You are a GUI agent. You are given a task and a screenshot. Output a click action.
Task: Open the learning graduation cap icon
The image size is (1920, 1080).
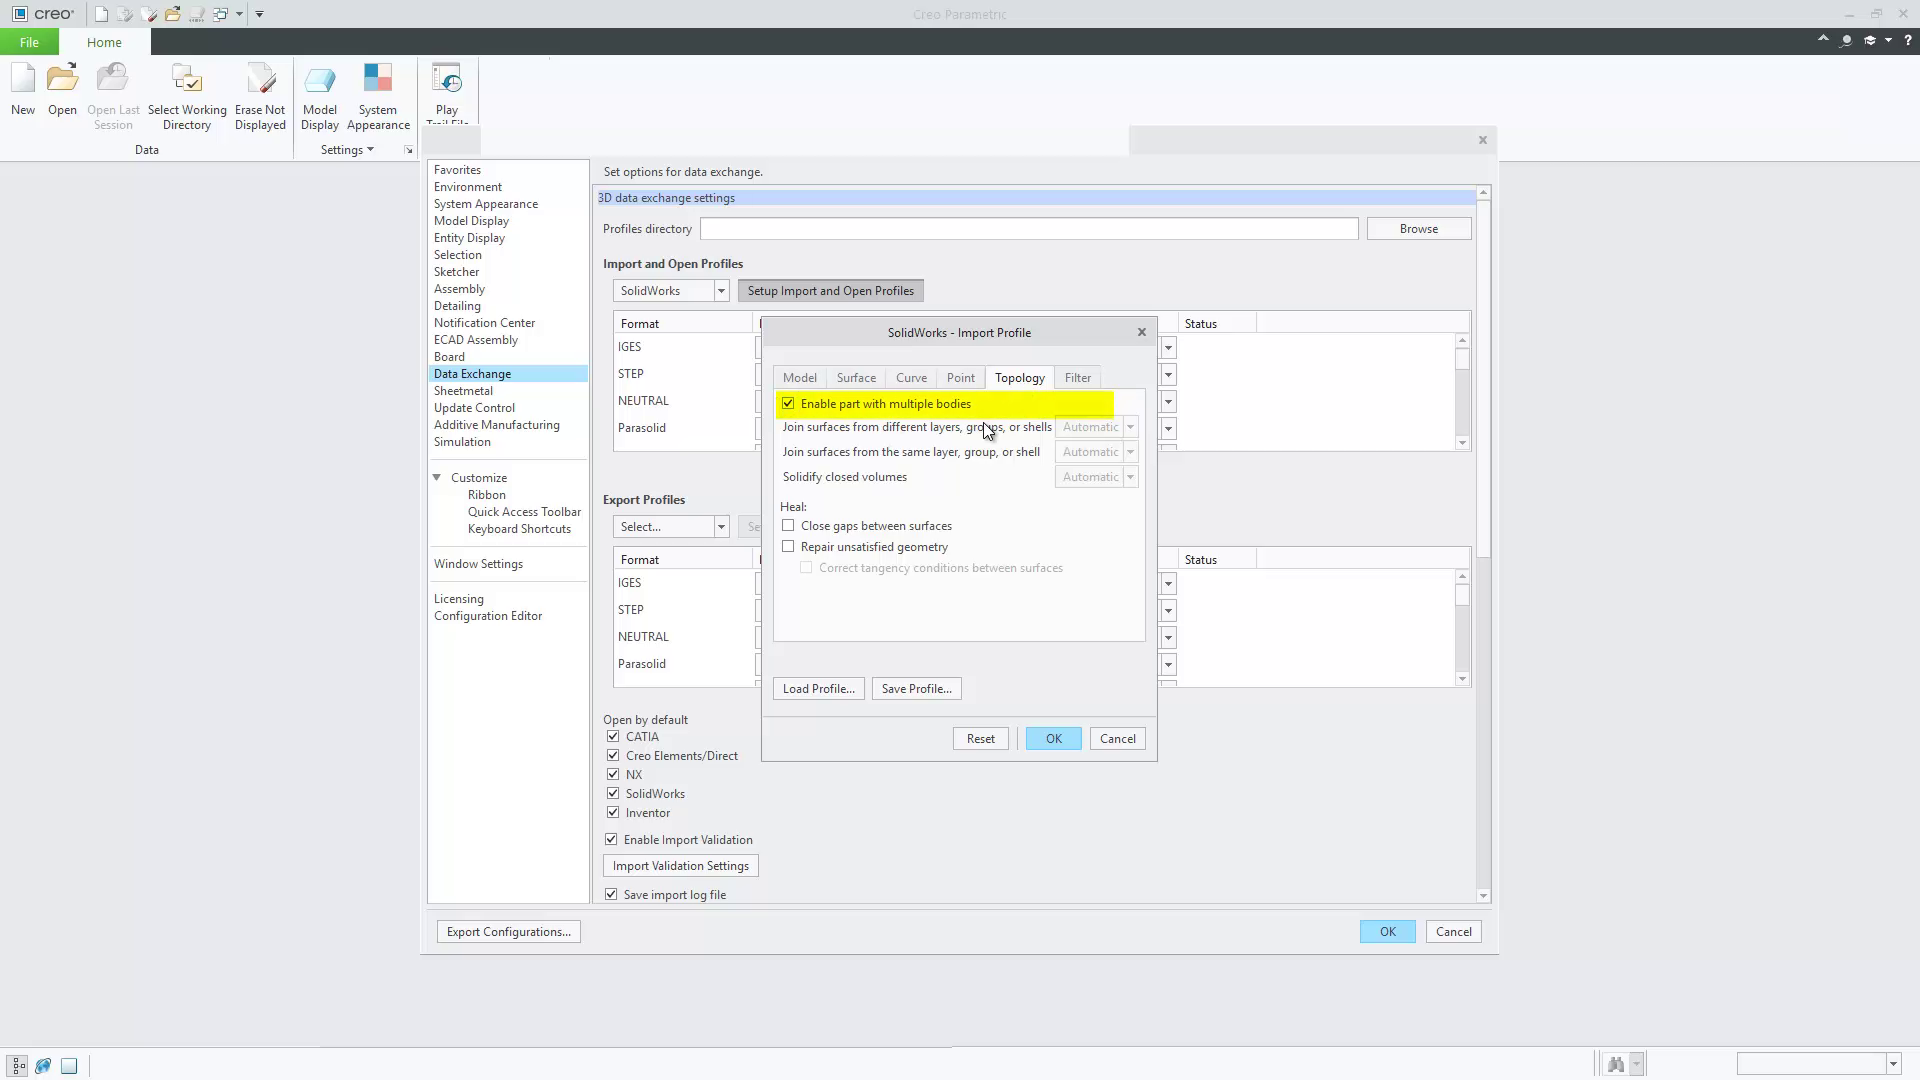click(x=1869, y=41)
